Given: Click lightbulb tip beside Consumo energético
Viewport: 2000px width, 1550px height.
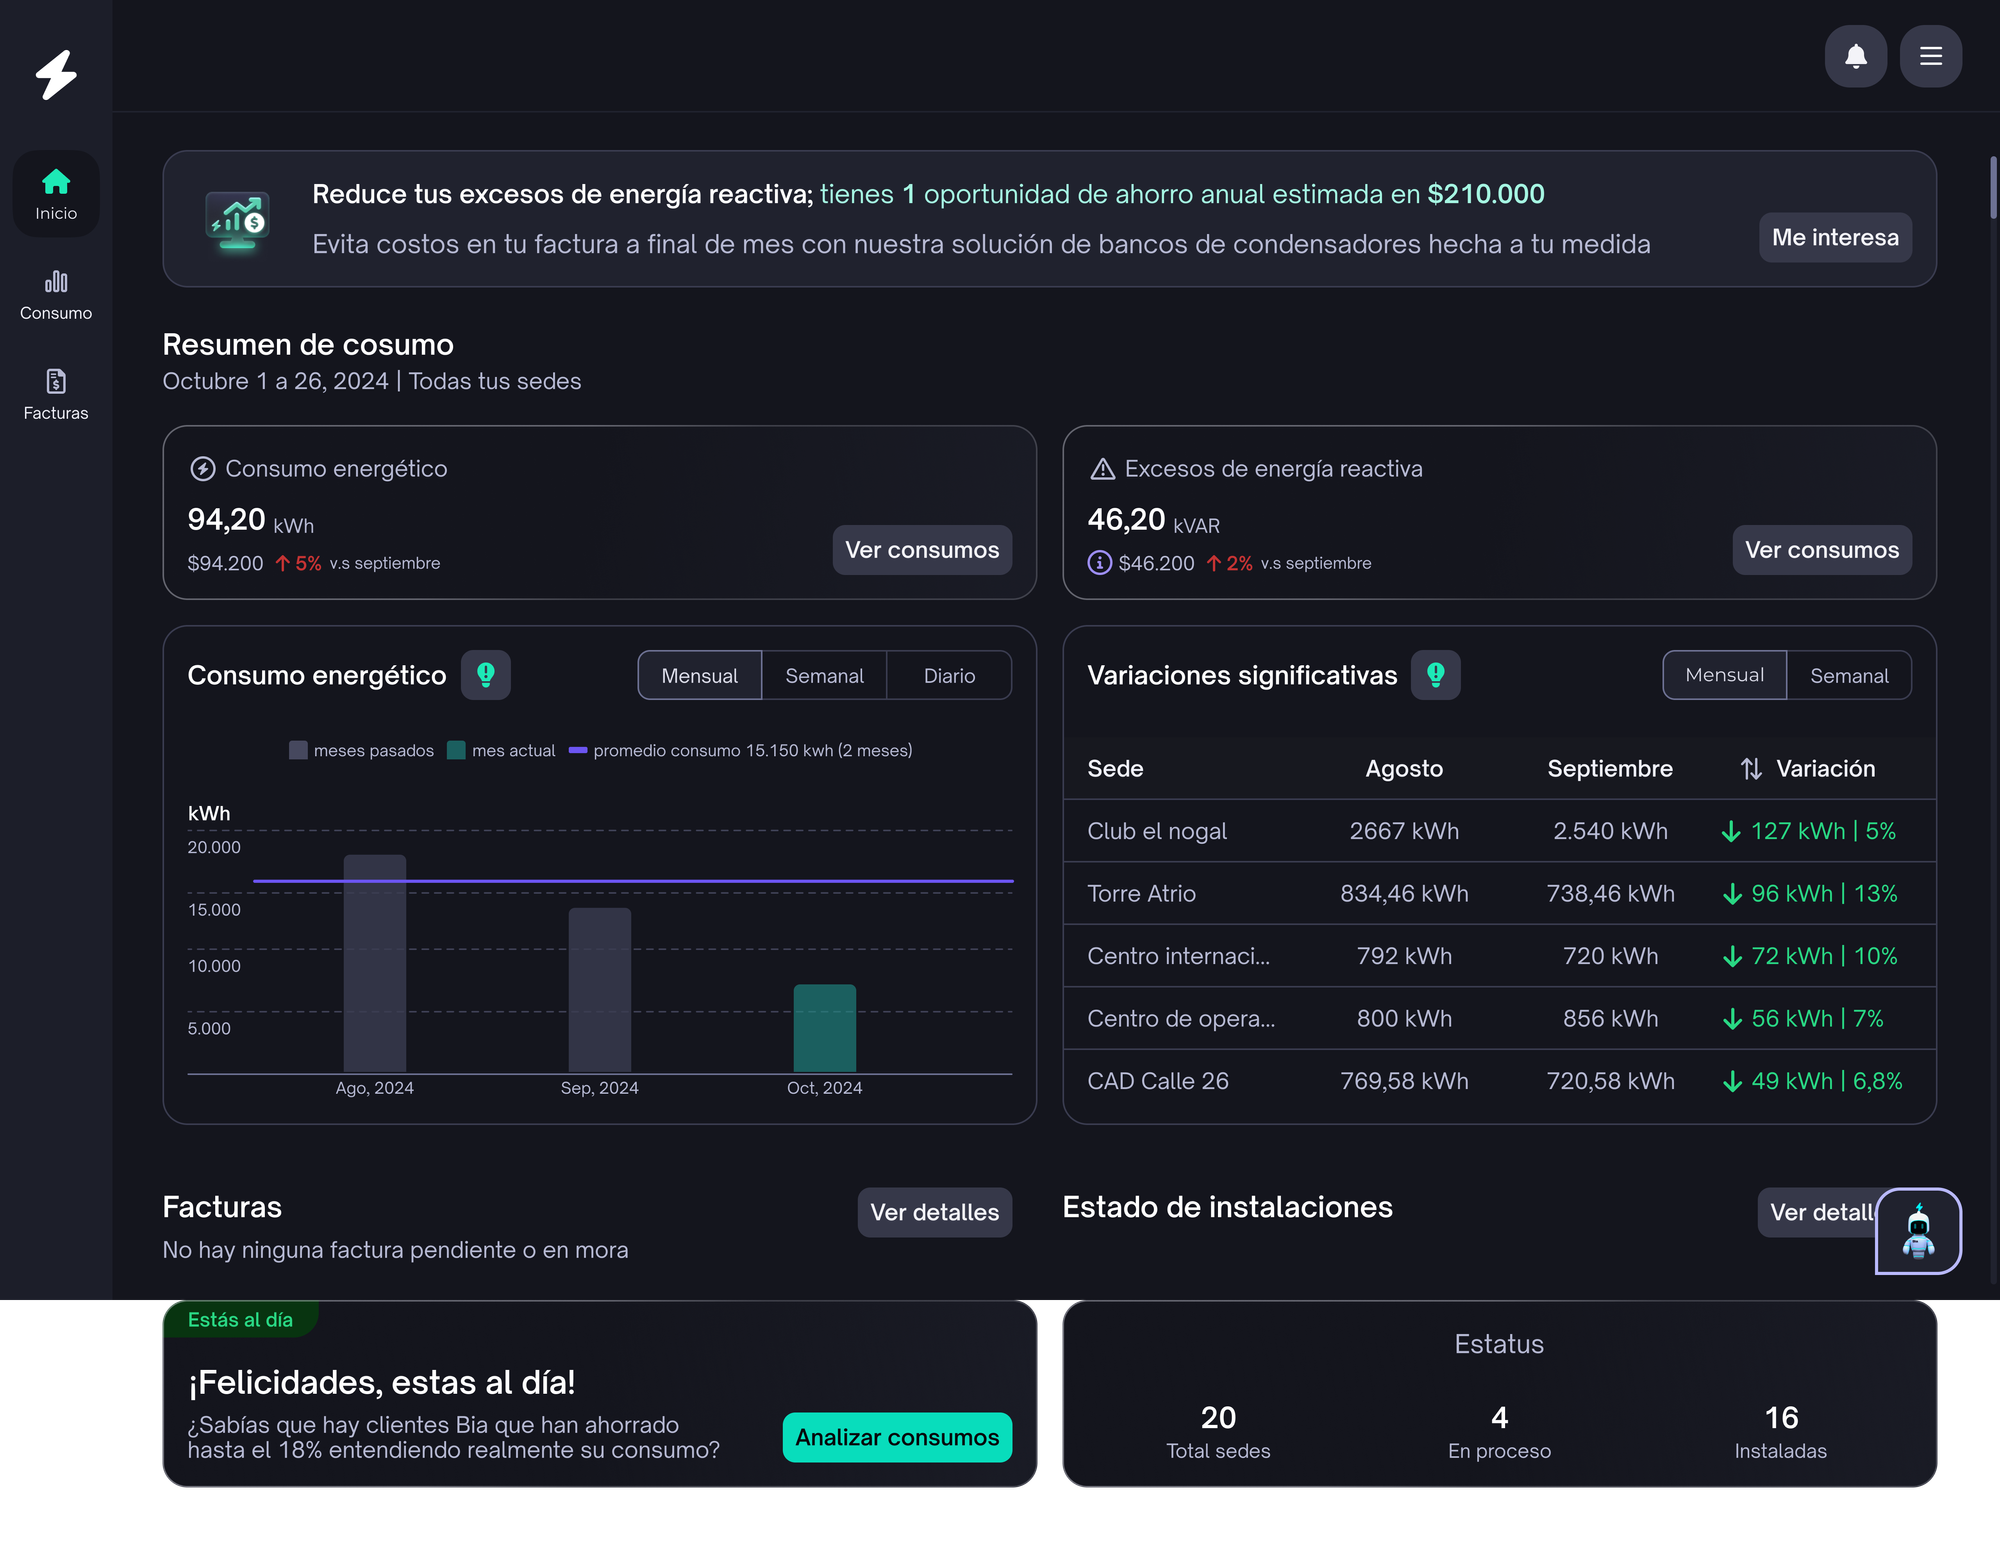Looking at the screenshot, I should click(486, 675).
